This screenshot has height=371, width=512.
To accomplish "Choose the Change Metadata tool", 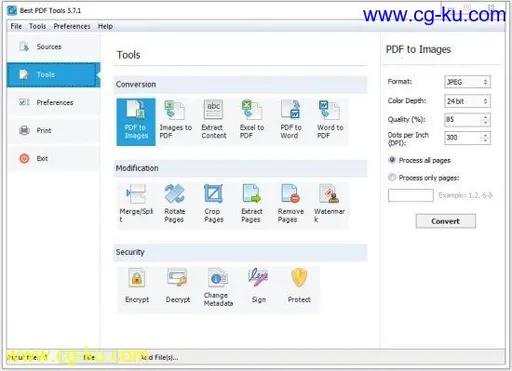I will (x=218, y=288).
